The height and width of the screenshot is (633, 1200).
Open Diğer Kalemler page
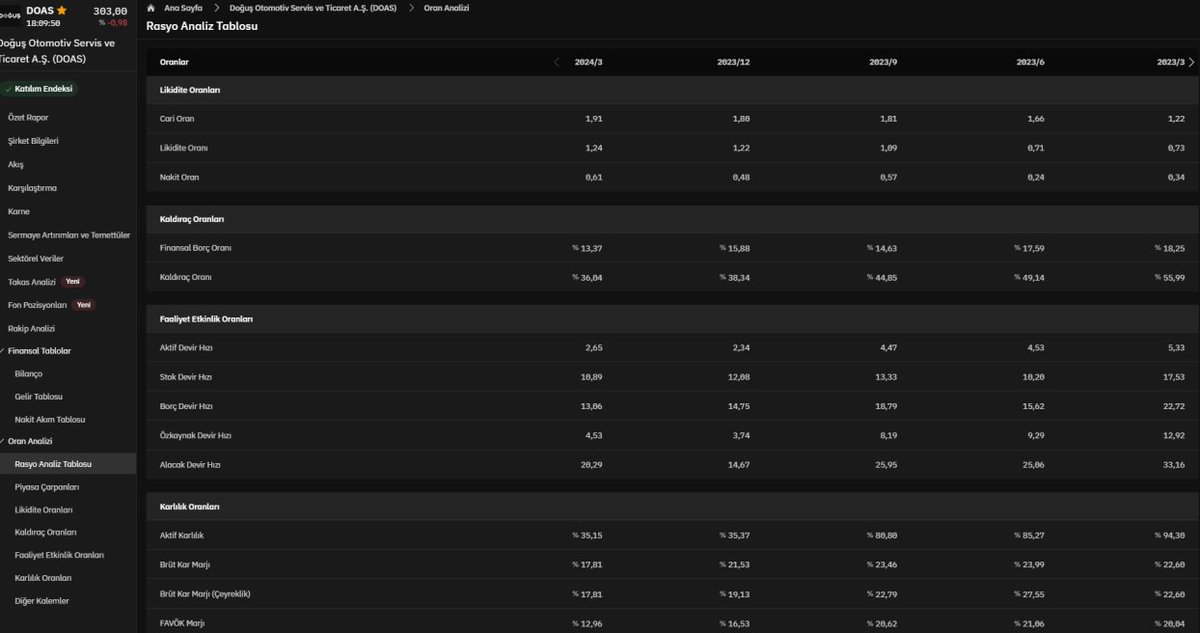(42, 601)
